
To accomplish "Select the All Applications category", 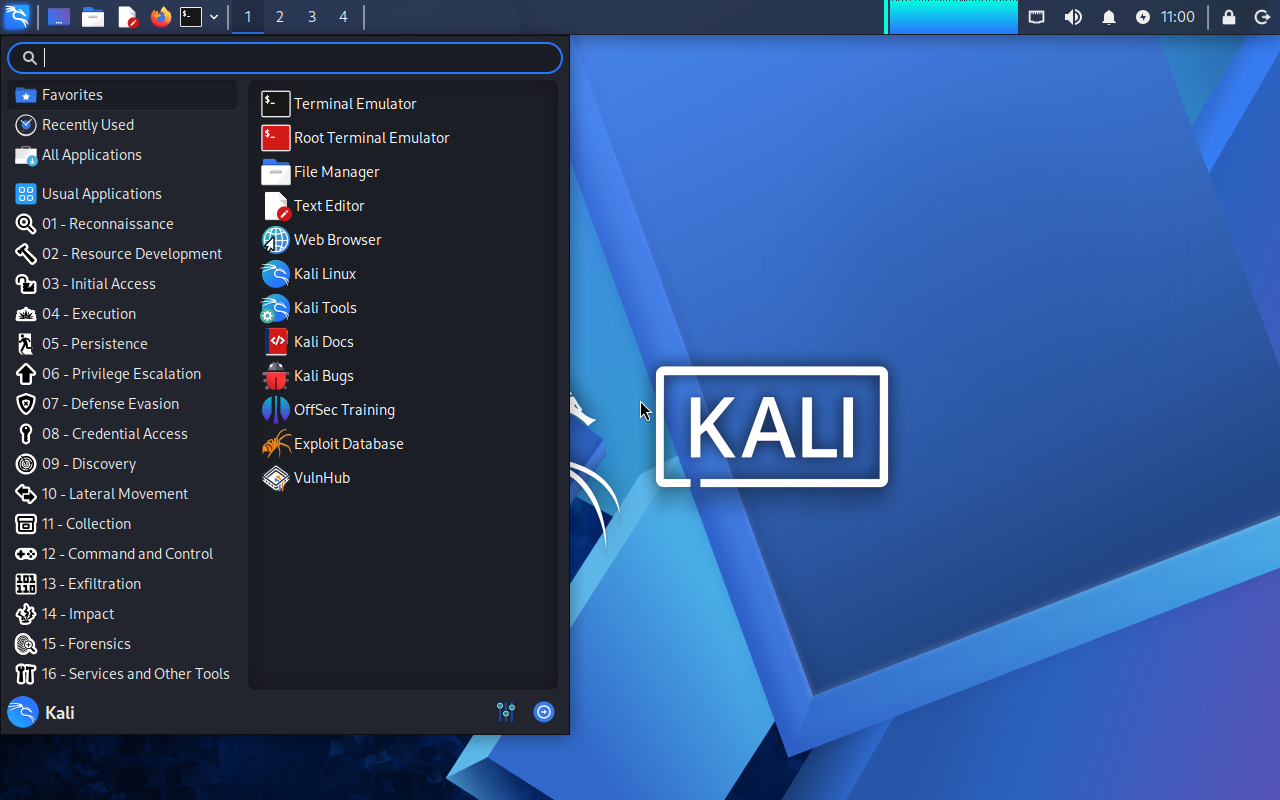I will [91, 155].
